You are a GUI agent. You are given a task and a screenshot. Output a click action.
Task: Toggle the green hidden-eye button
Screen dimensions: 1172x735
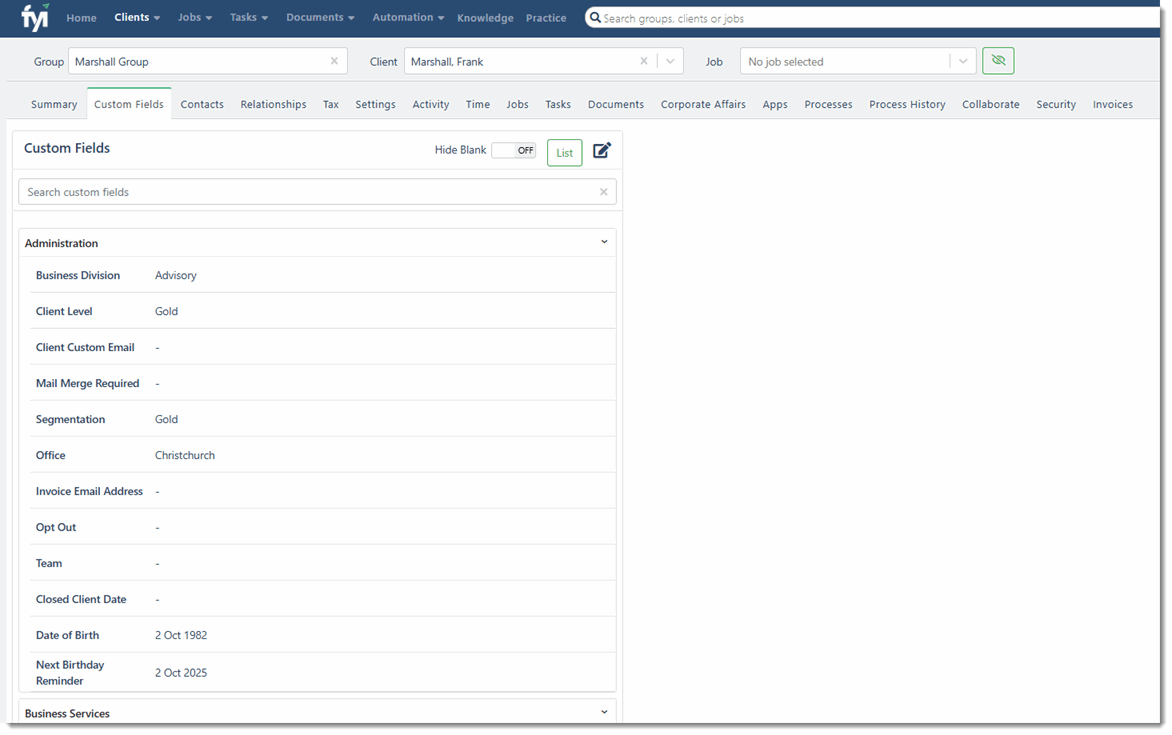coord(998,61)
